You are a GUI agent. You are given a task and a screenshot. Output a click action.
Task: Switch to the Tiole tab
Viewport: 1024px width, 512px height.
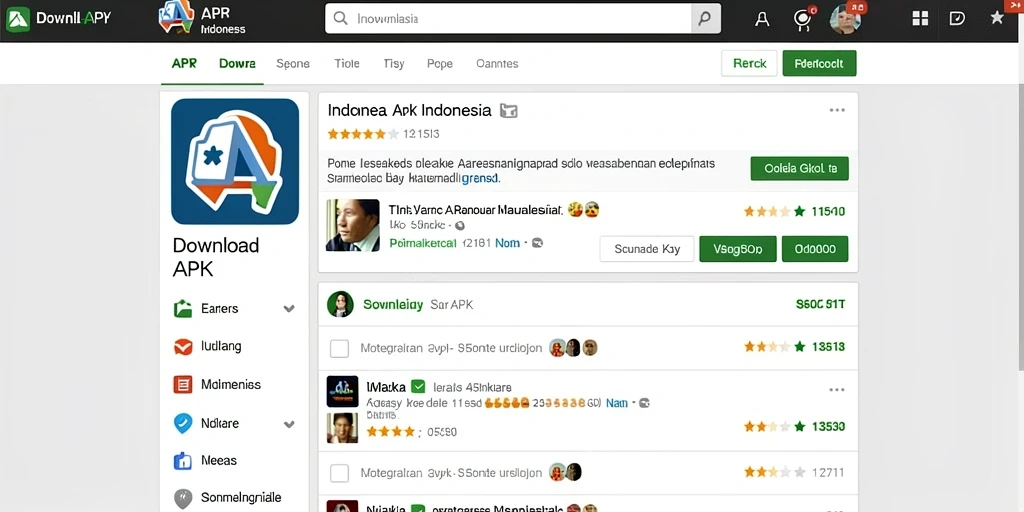click(347, 63)
